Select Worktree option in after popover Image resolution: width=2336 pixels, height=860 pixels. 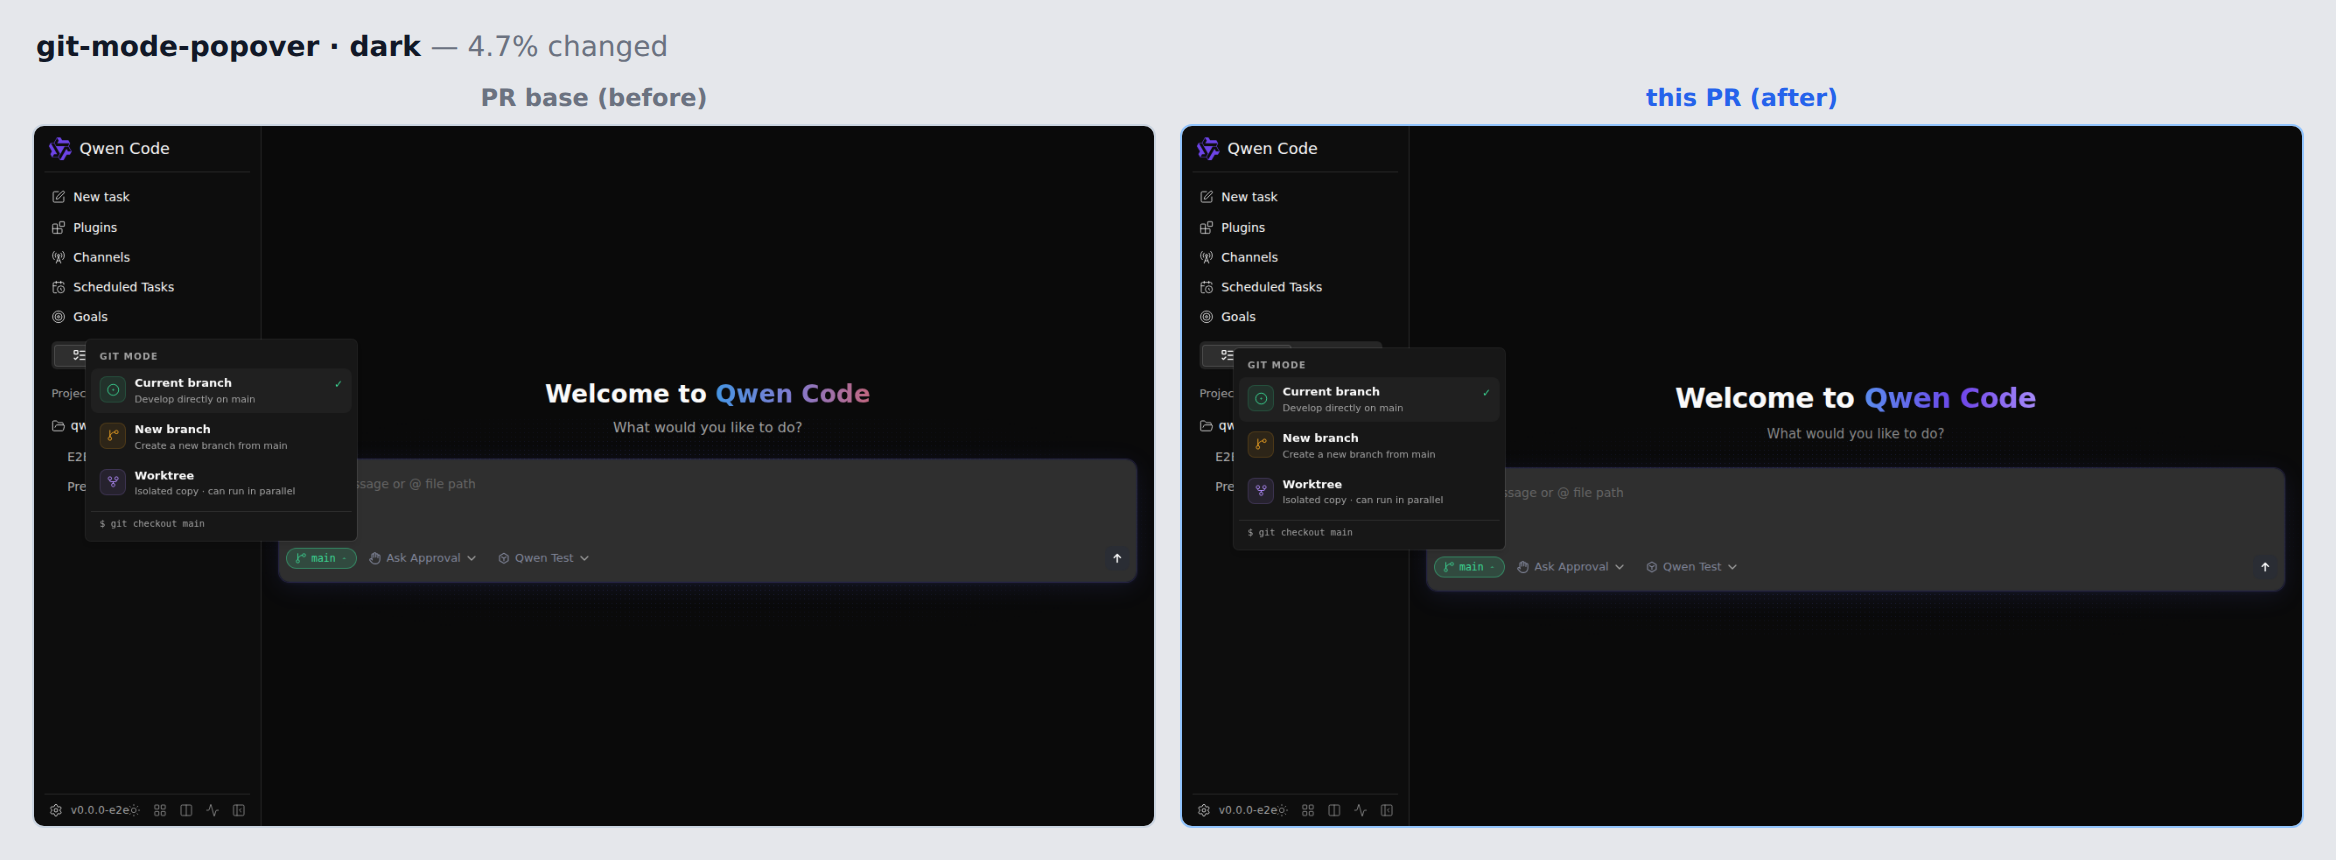(x=1369, y=492)
